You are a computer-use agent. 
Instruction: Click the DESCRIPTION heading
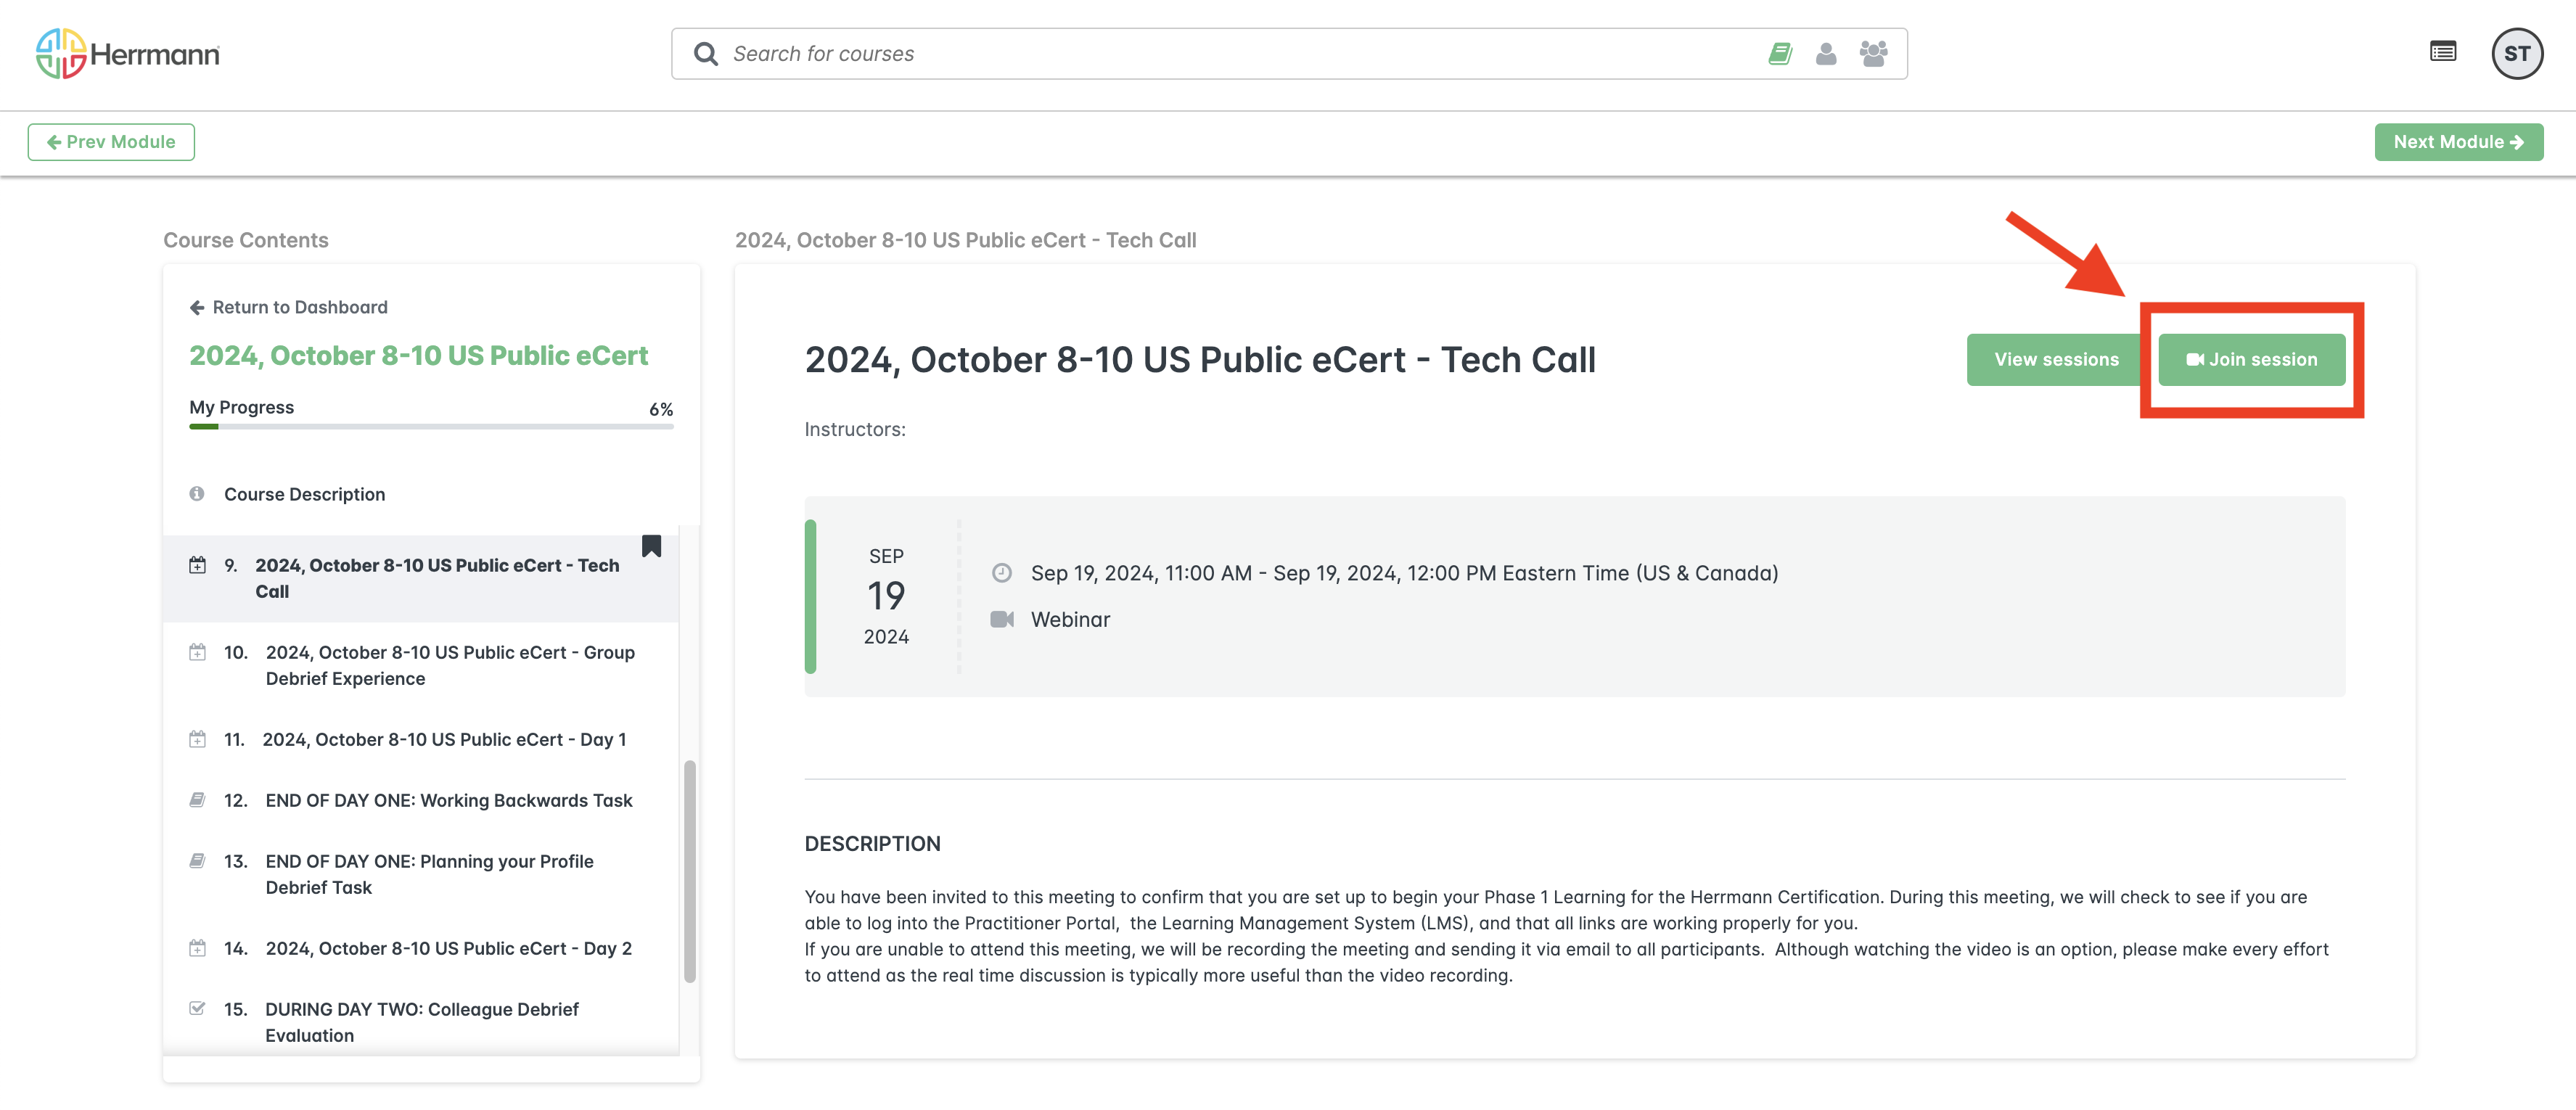pos(872,844)
